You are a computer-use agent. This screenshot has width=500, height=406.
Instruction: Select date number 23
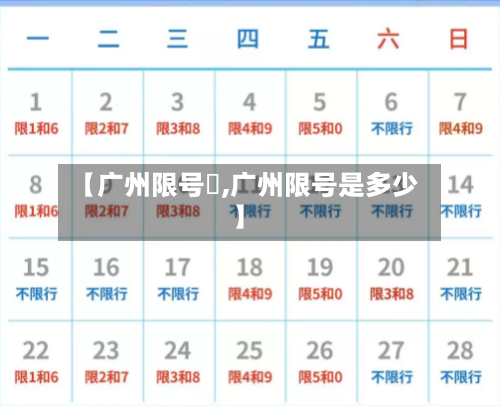click(x=106, y=351)
